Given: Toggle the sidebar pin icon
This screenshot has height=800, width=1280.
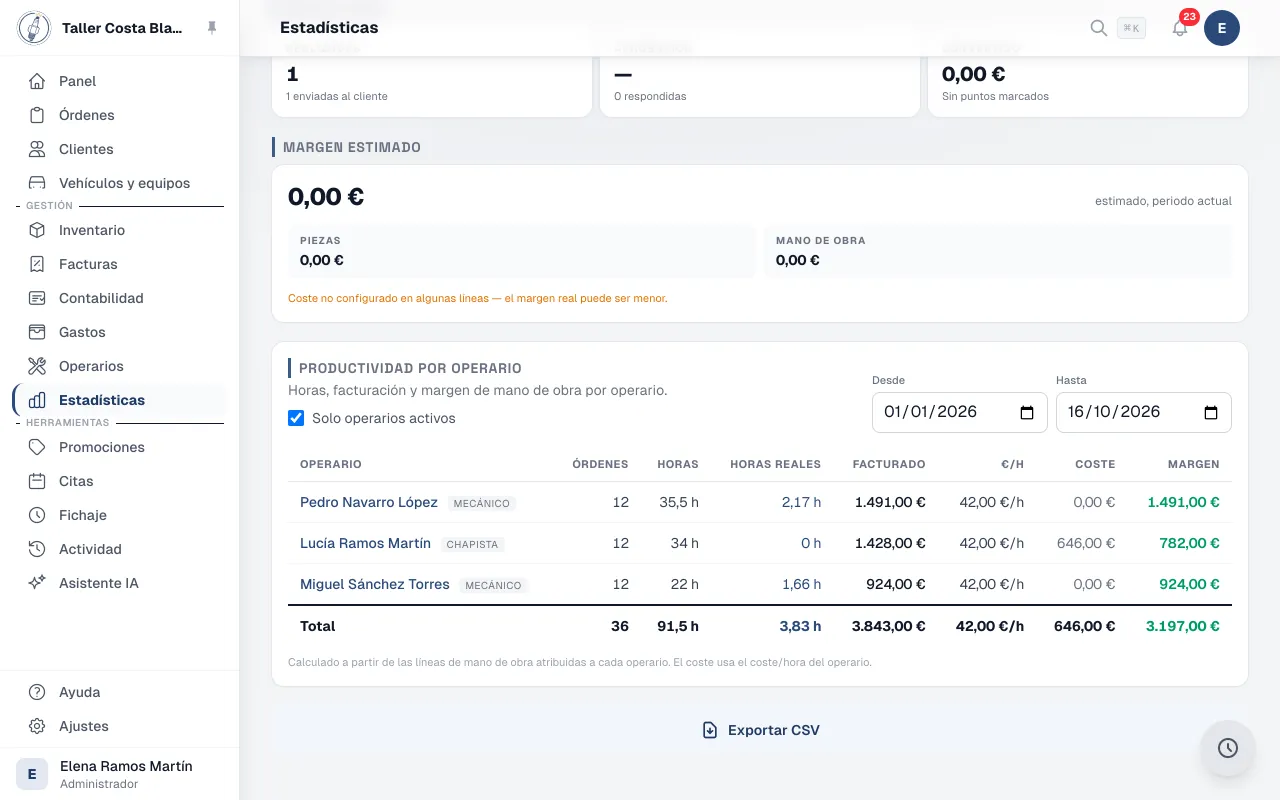Looking at the screenshot, I should [212, 28].
